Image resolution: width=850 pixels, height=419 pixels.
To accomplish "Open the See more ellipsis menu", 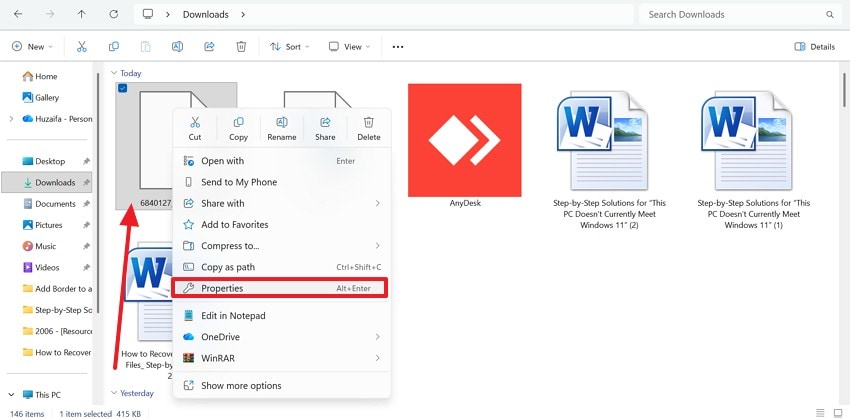I will [398, 47].
